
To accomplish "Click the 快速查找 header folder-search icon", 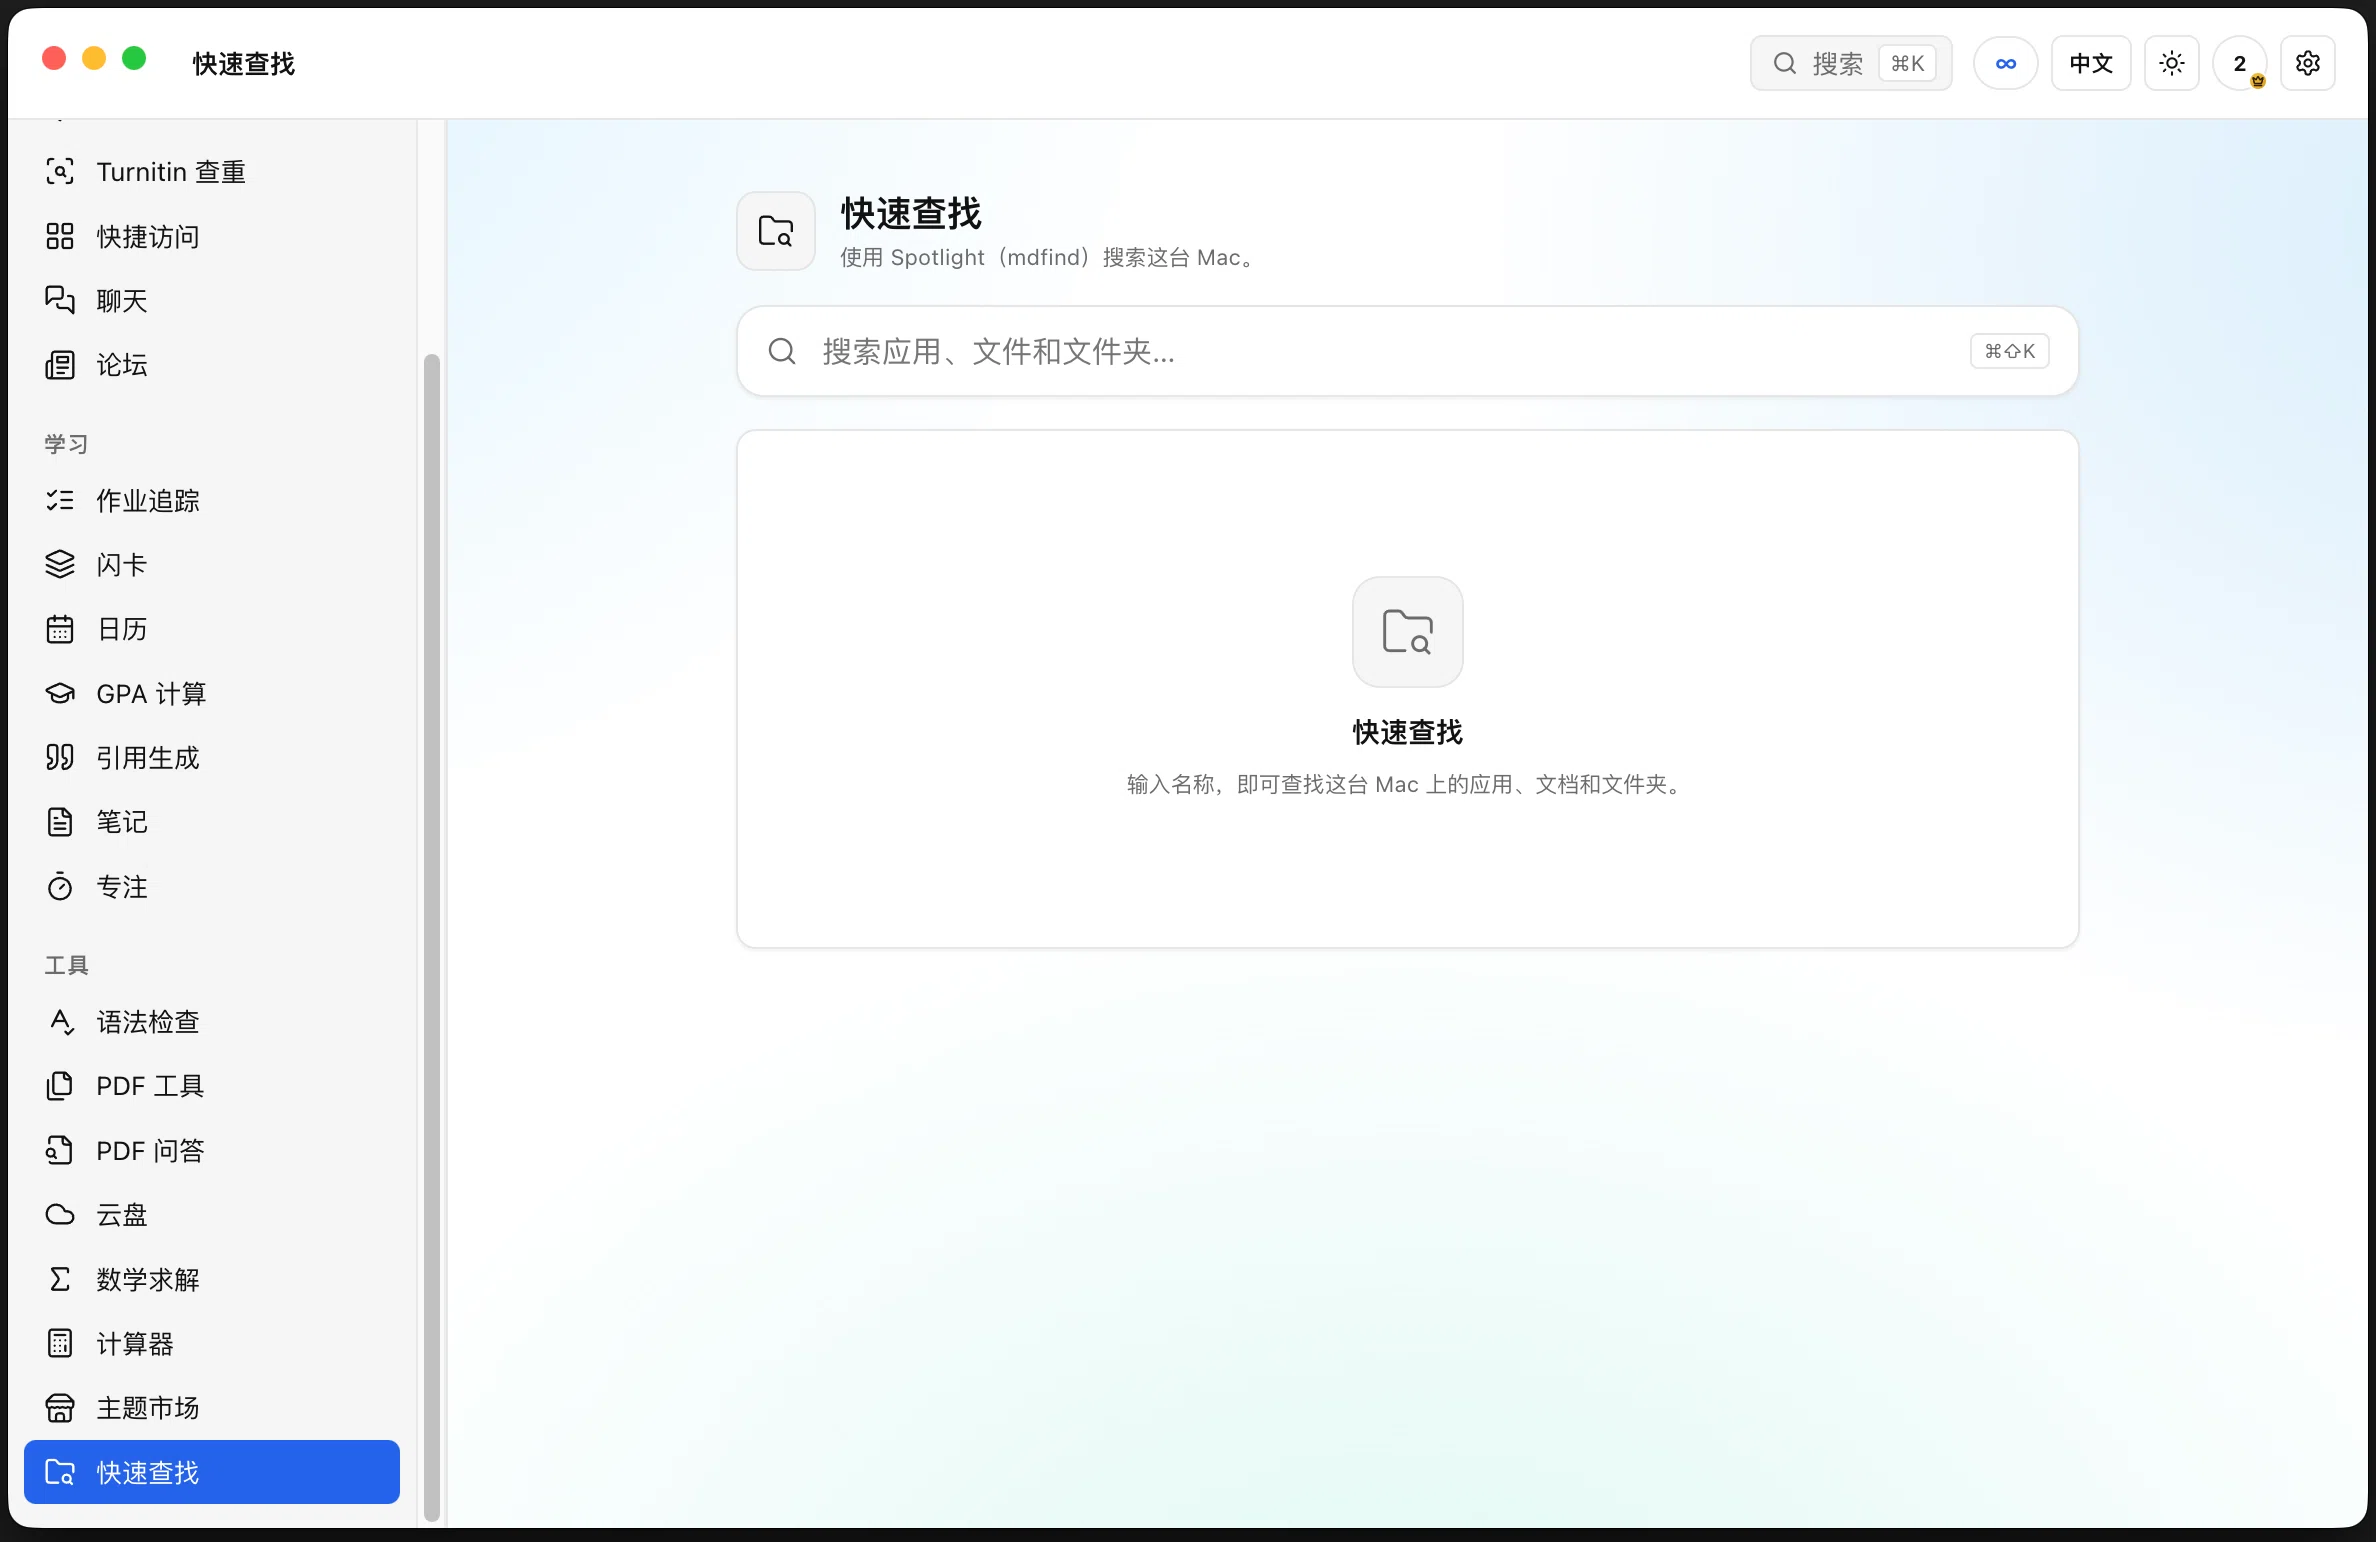I will (776, 231).
